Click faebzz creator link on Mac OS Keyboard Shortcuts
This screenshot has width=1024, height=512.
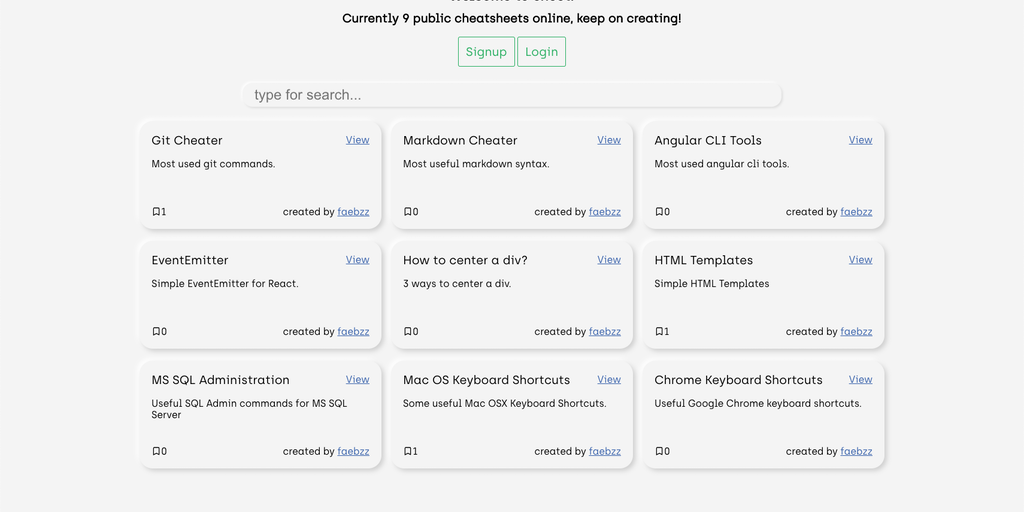click(x=604, y=452)
